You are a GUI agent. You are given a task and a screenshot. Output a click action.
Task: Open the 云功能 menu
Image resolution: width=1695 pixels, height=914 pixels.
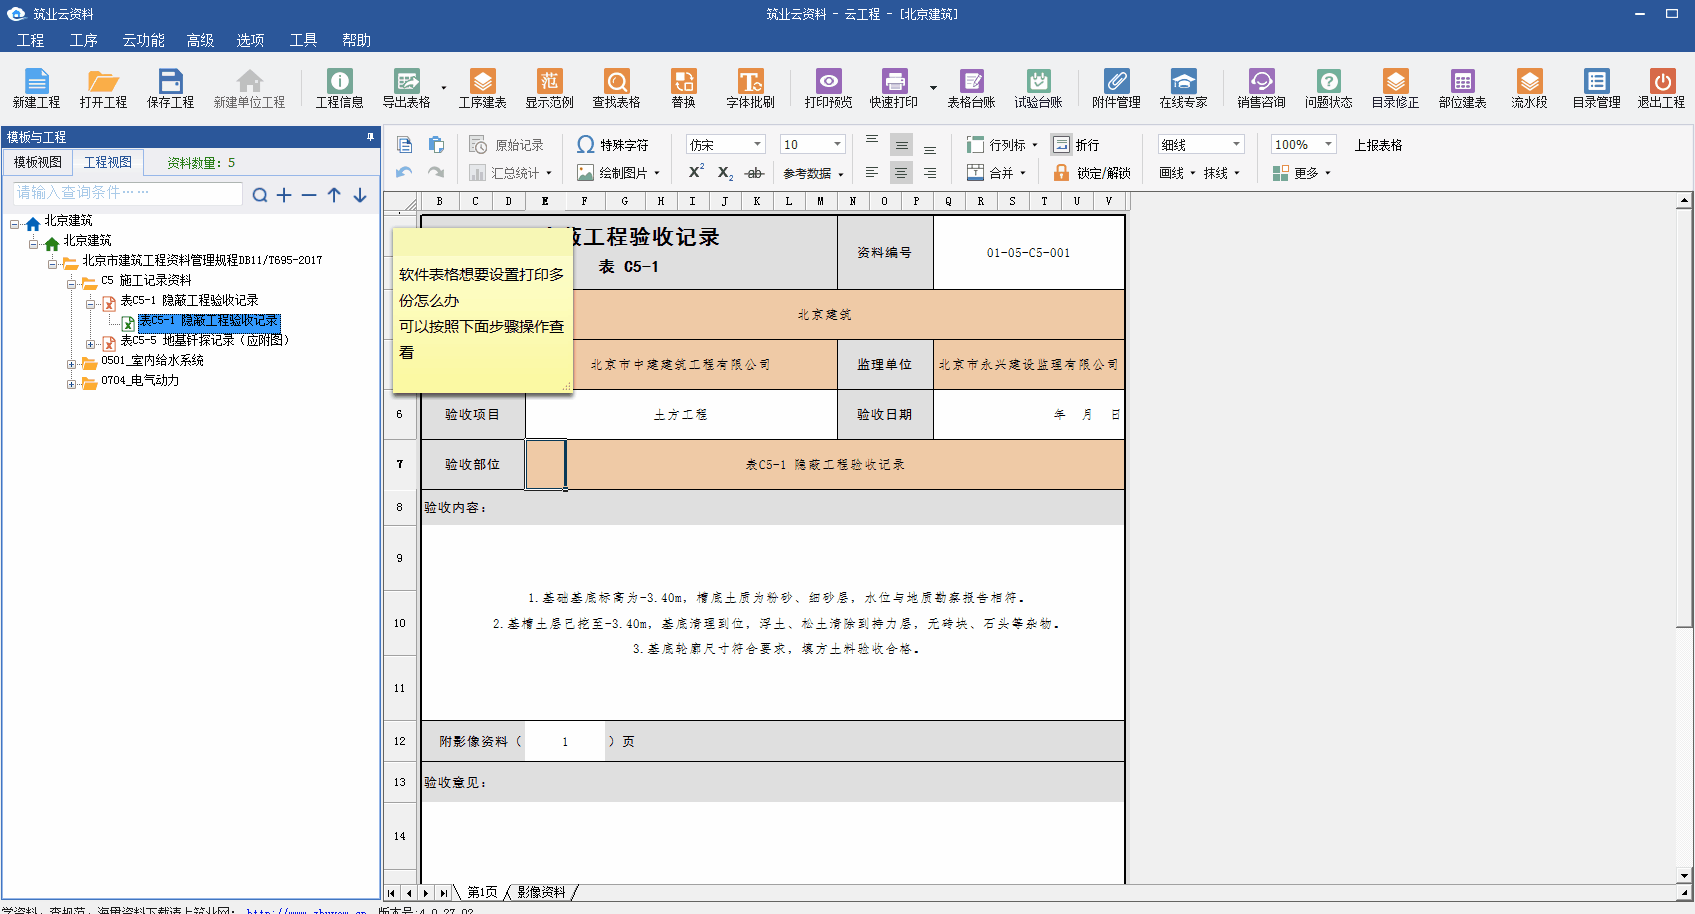[x=143, y=40]
